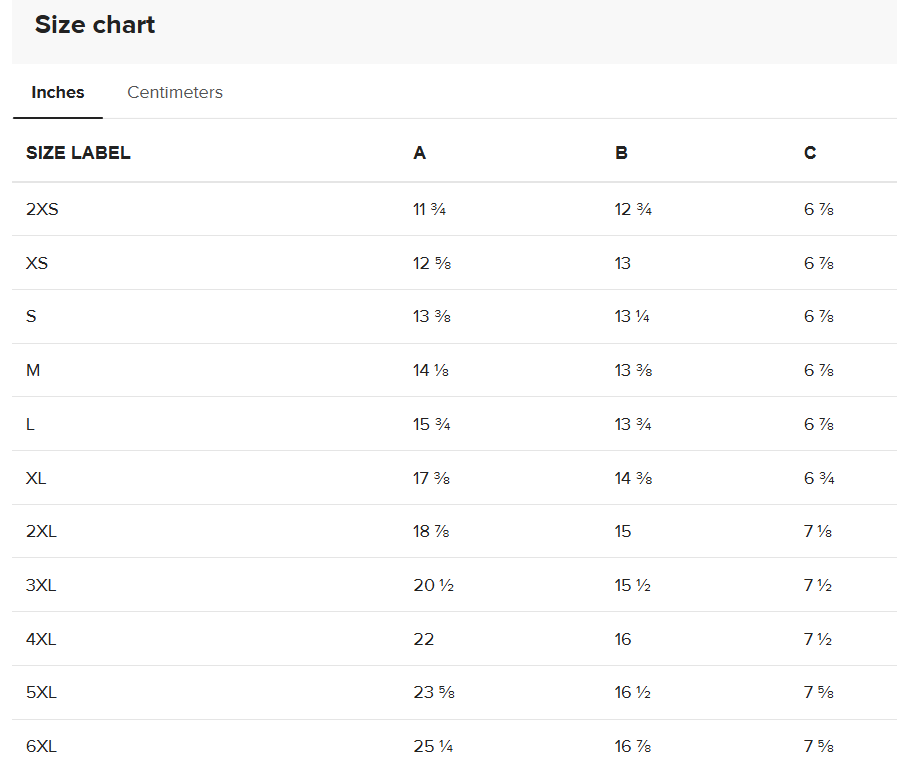Image resolution: width=897 pixels, height=762 pixels.
Task: Click the Size chart heading
Action: pos(95,25)
